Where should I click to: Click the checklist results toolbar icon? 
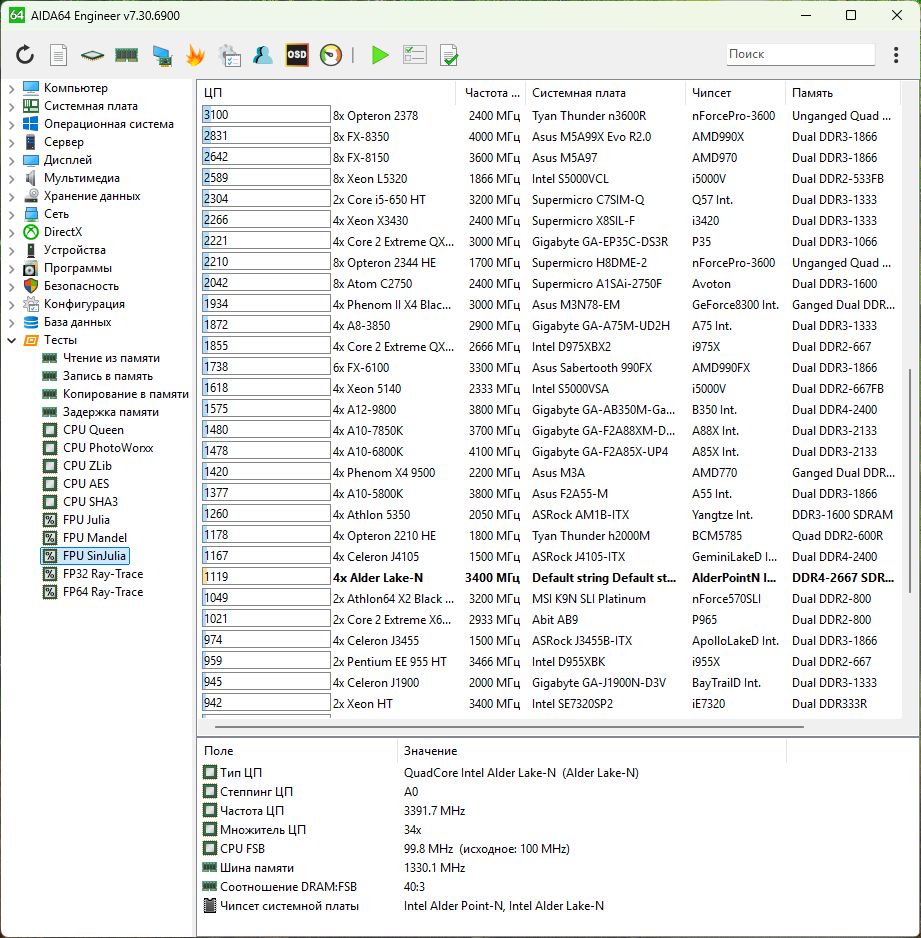coord(414,55)
